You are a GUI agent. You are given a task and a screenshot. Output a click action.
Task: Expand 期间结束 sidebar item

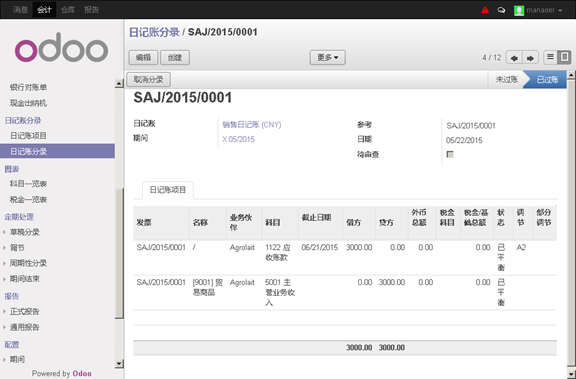coord(24,279)
